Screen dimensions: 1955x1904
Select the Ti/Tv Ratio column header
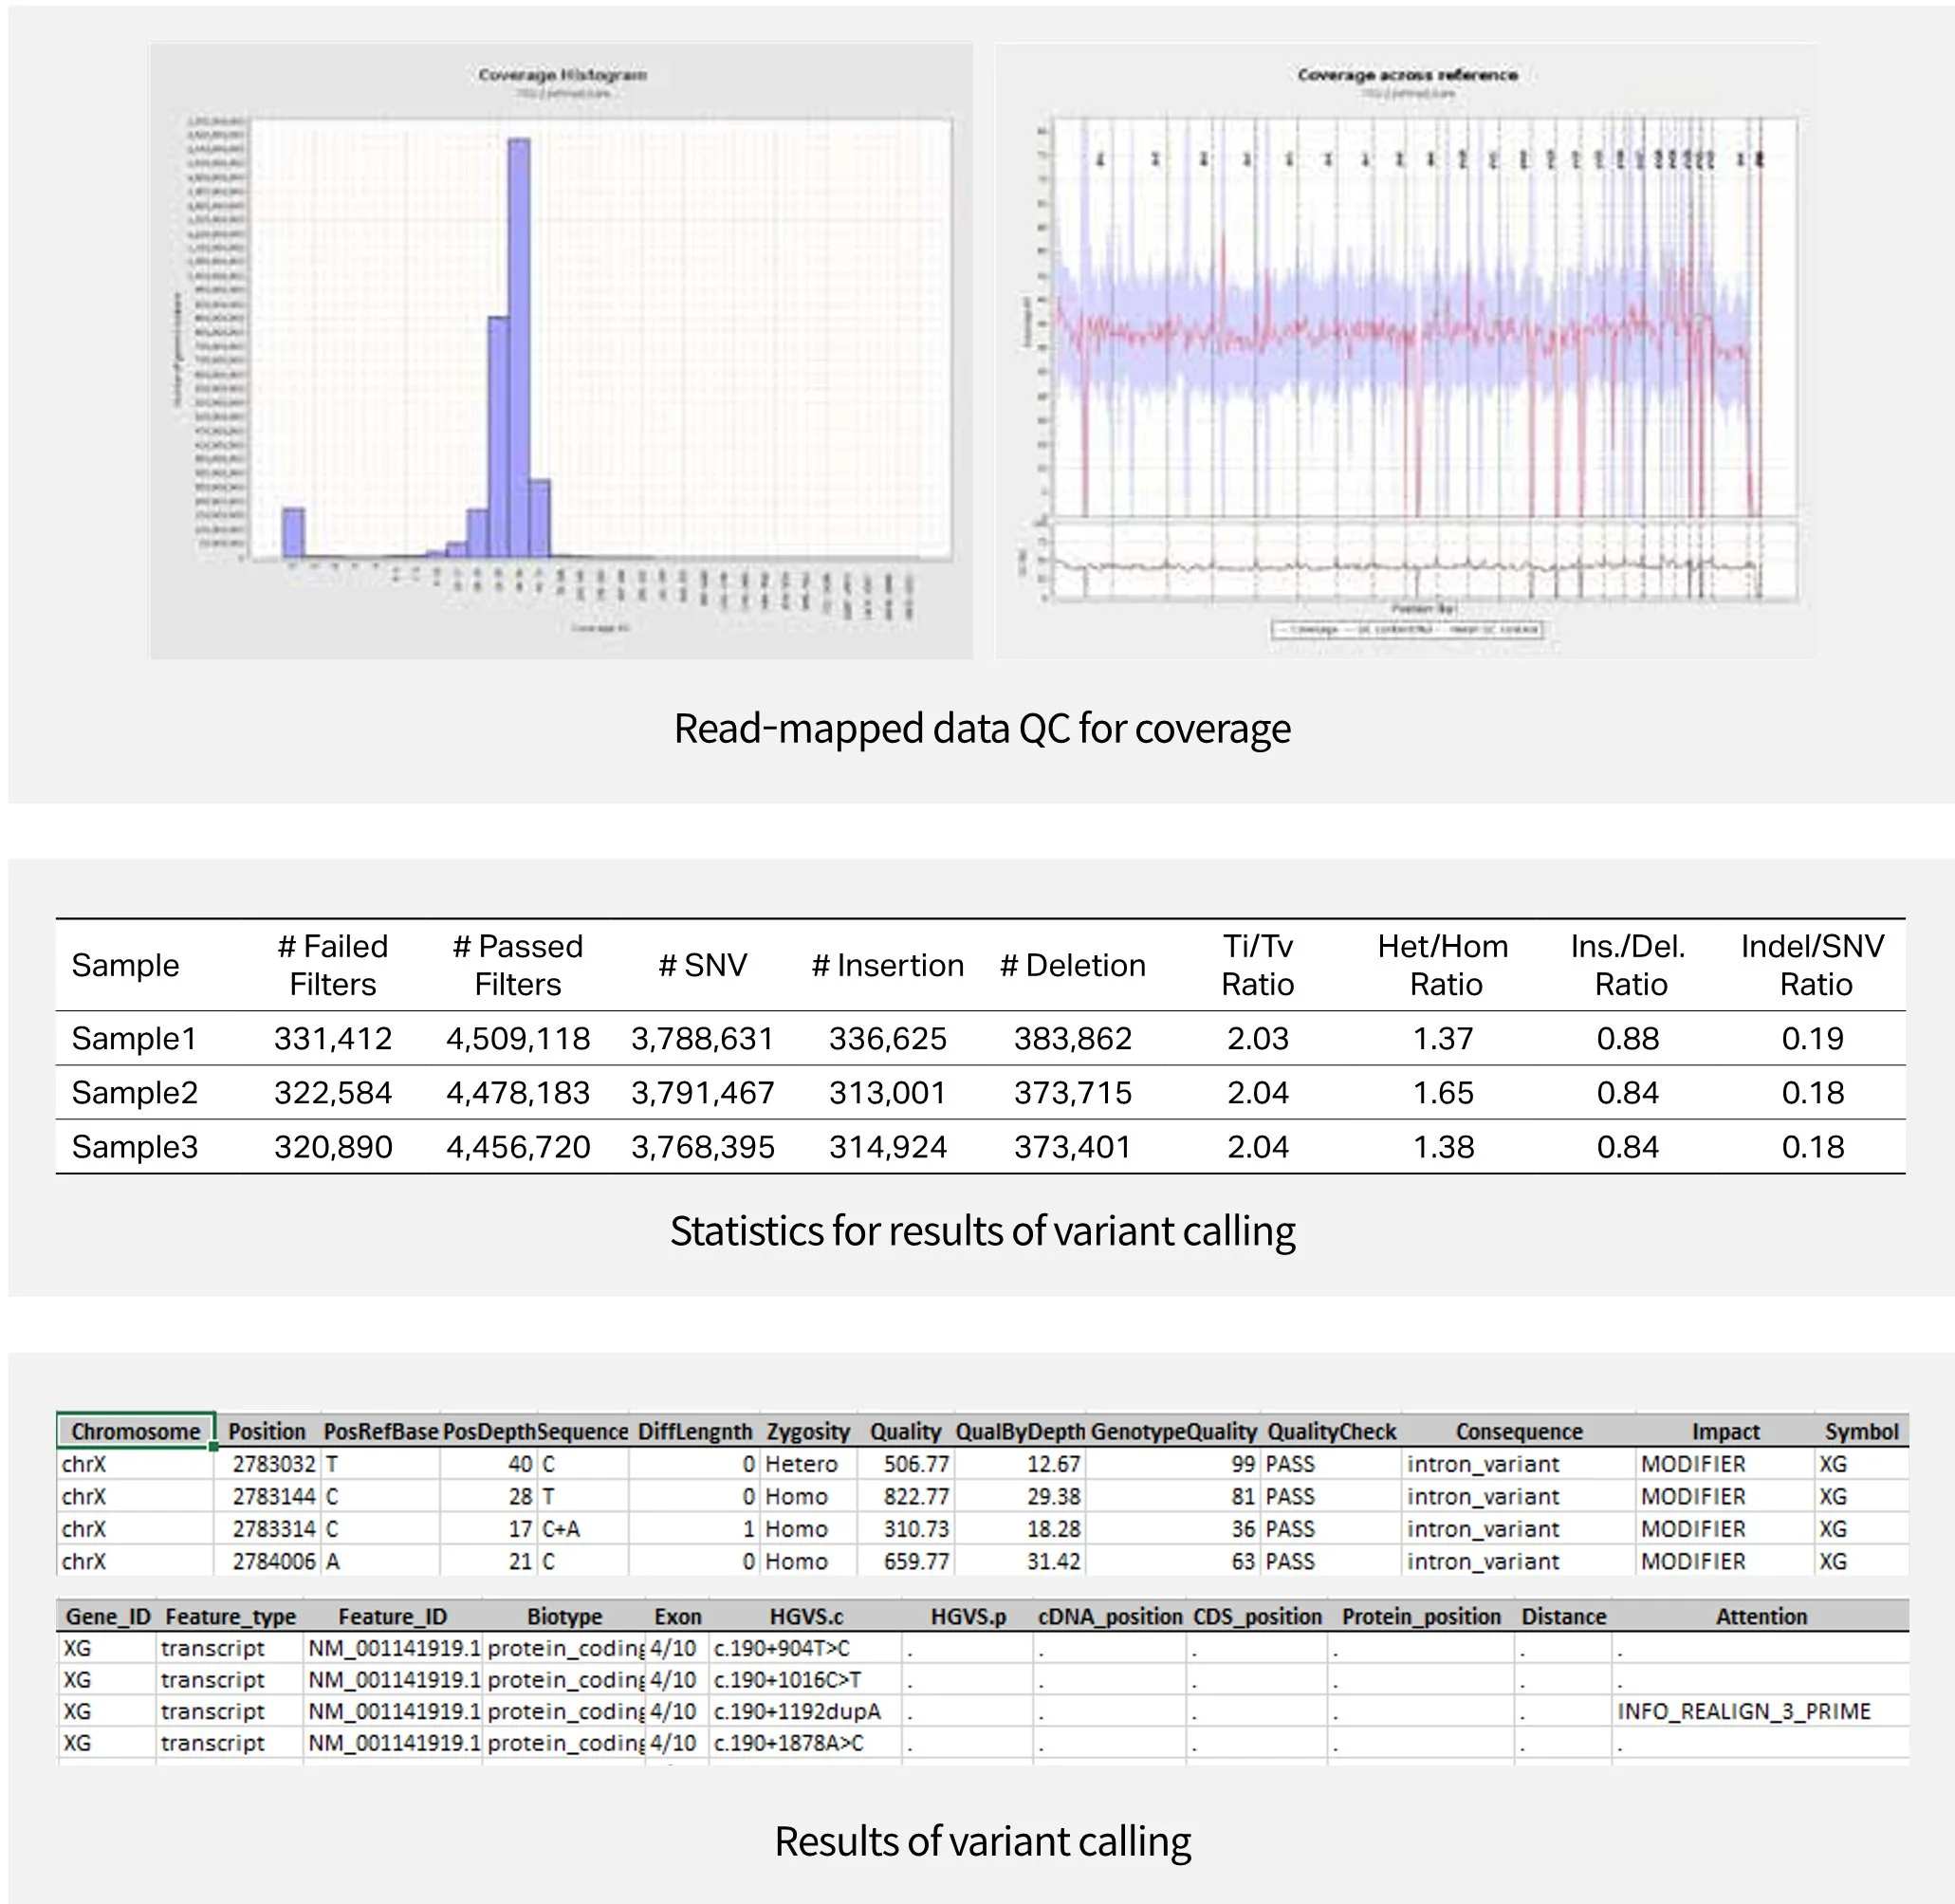click(x=1259, y=965)
